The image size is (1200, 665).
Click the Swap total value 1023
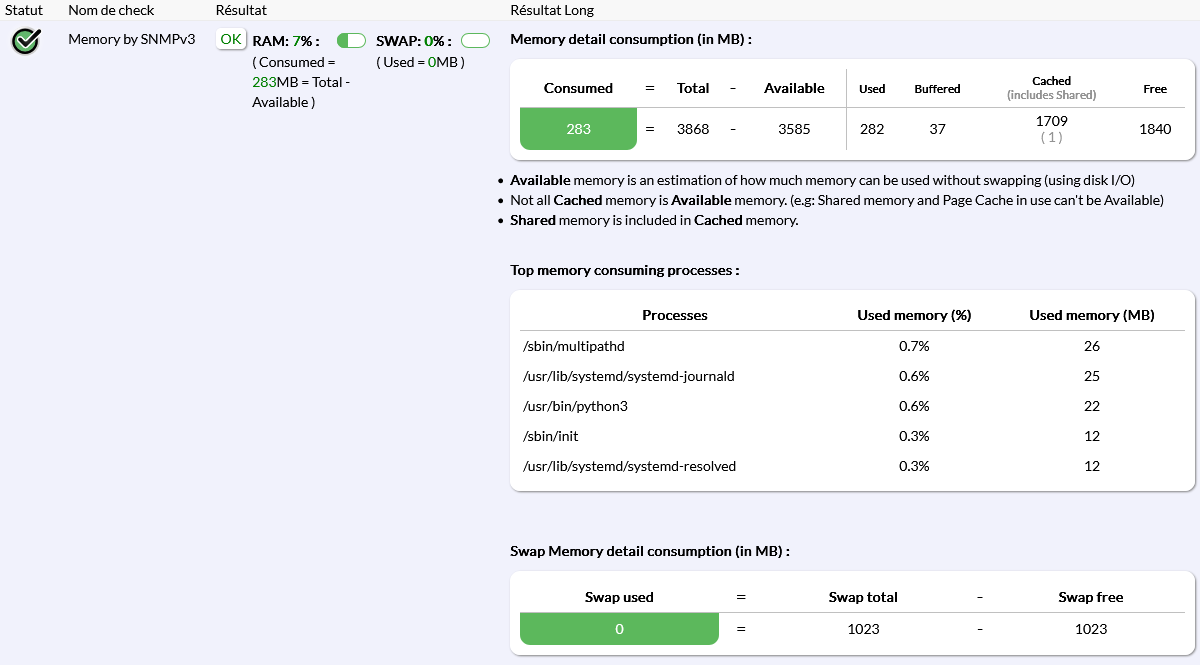[x=863, y=629]
